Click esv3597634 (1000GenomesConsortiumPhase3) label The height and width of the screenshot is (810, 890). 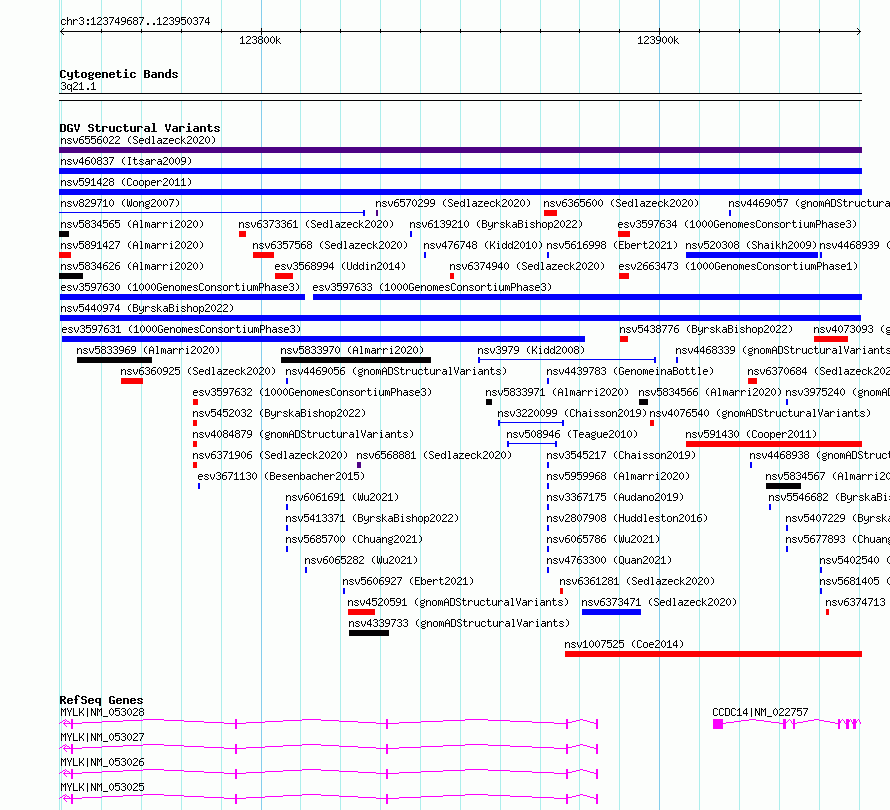[x=737, y=224]
